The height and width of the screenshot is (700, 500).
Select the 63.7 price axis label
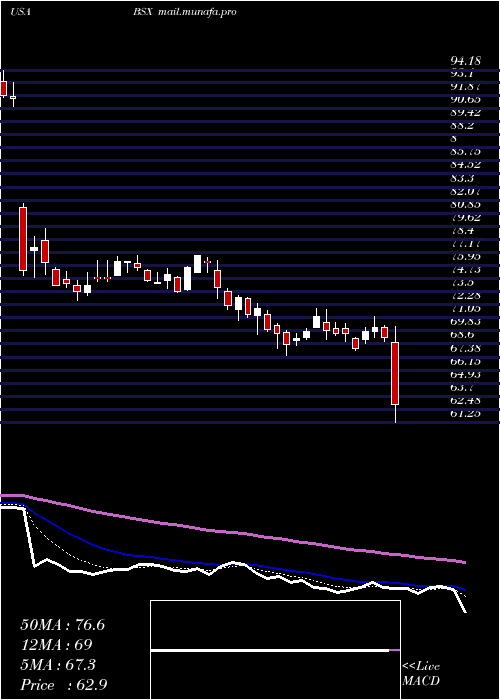click(x=462, y=387)
